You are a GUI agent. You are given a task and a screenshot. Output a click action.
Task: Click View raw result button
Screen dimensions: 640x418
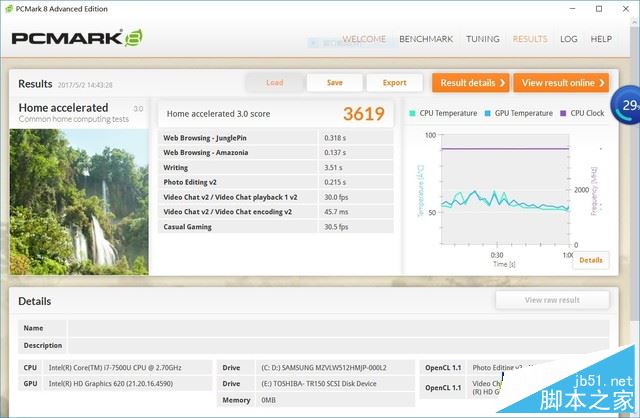click(552, 300)
